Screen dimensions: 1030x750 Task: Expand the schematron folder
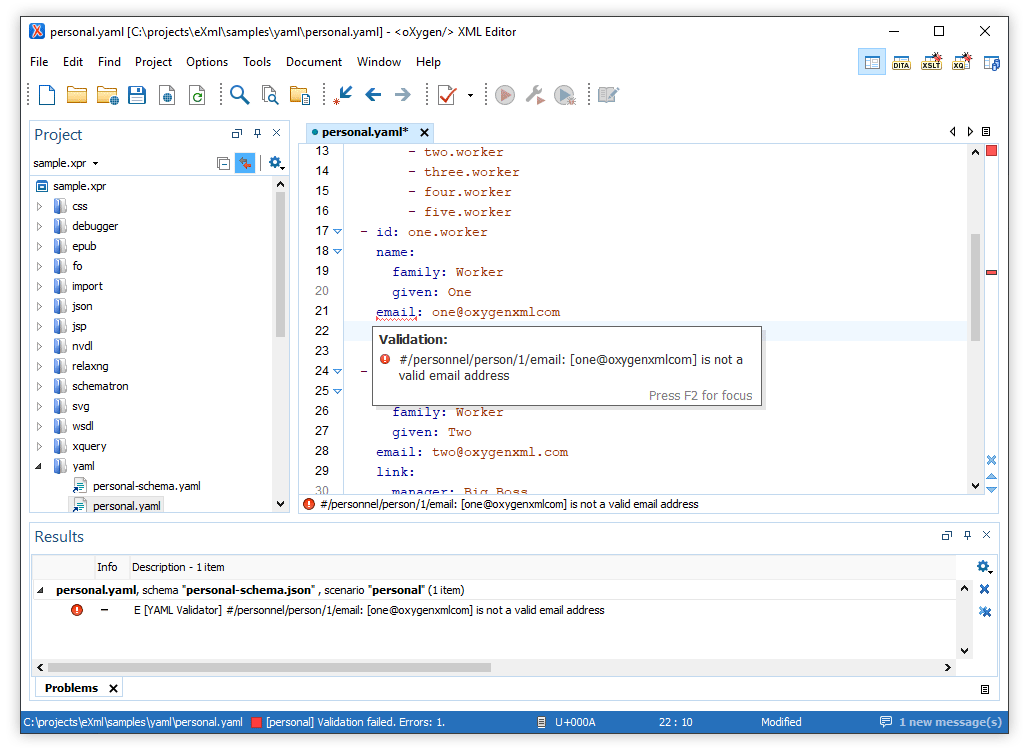coord(39,386)
